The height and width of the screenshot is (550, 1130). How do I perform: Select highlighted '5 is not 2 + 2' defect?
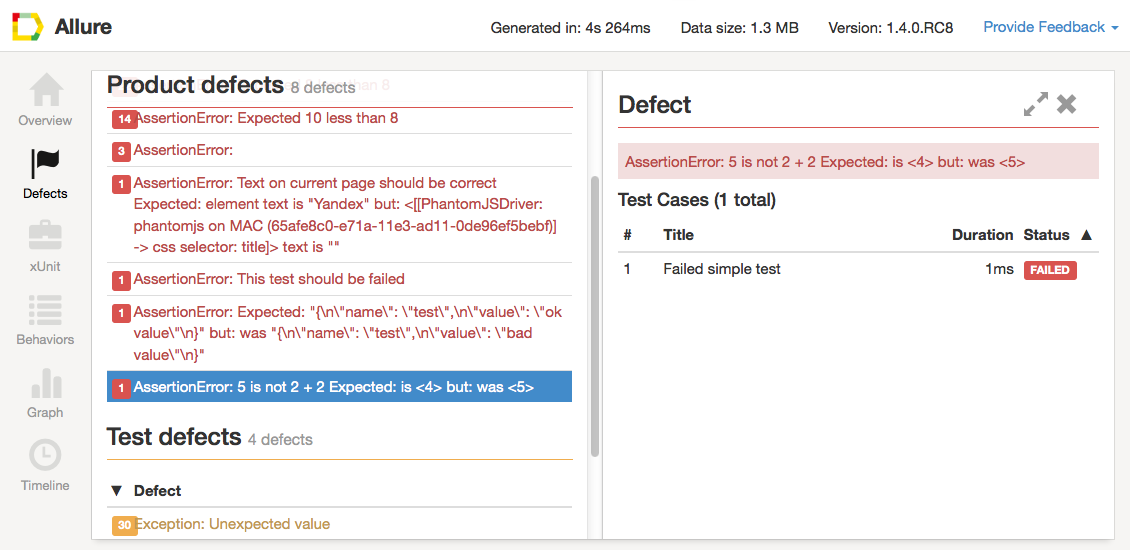click(339, 387)
